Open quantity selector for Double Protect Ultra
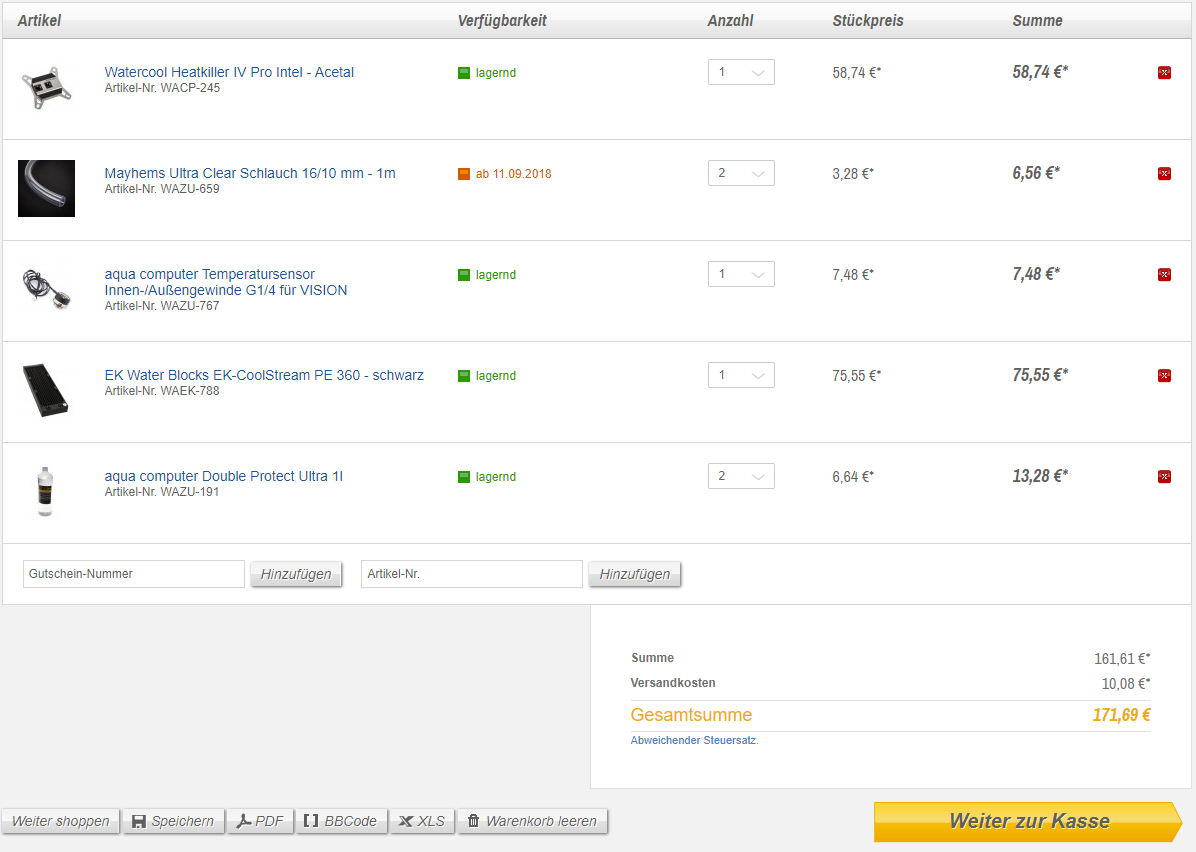The width and height of the screenshot is (1196, 852). click(741, 476)
